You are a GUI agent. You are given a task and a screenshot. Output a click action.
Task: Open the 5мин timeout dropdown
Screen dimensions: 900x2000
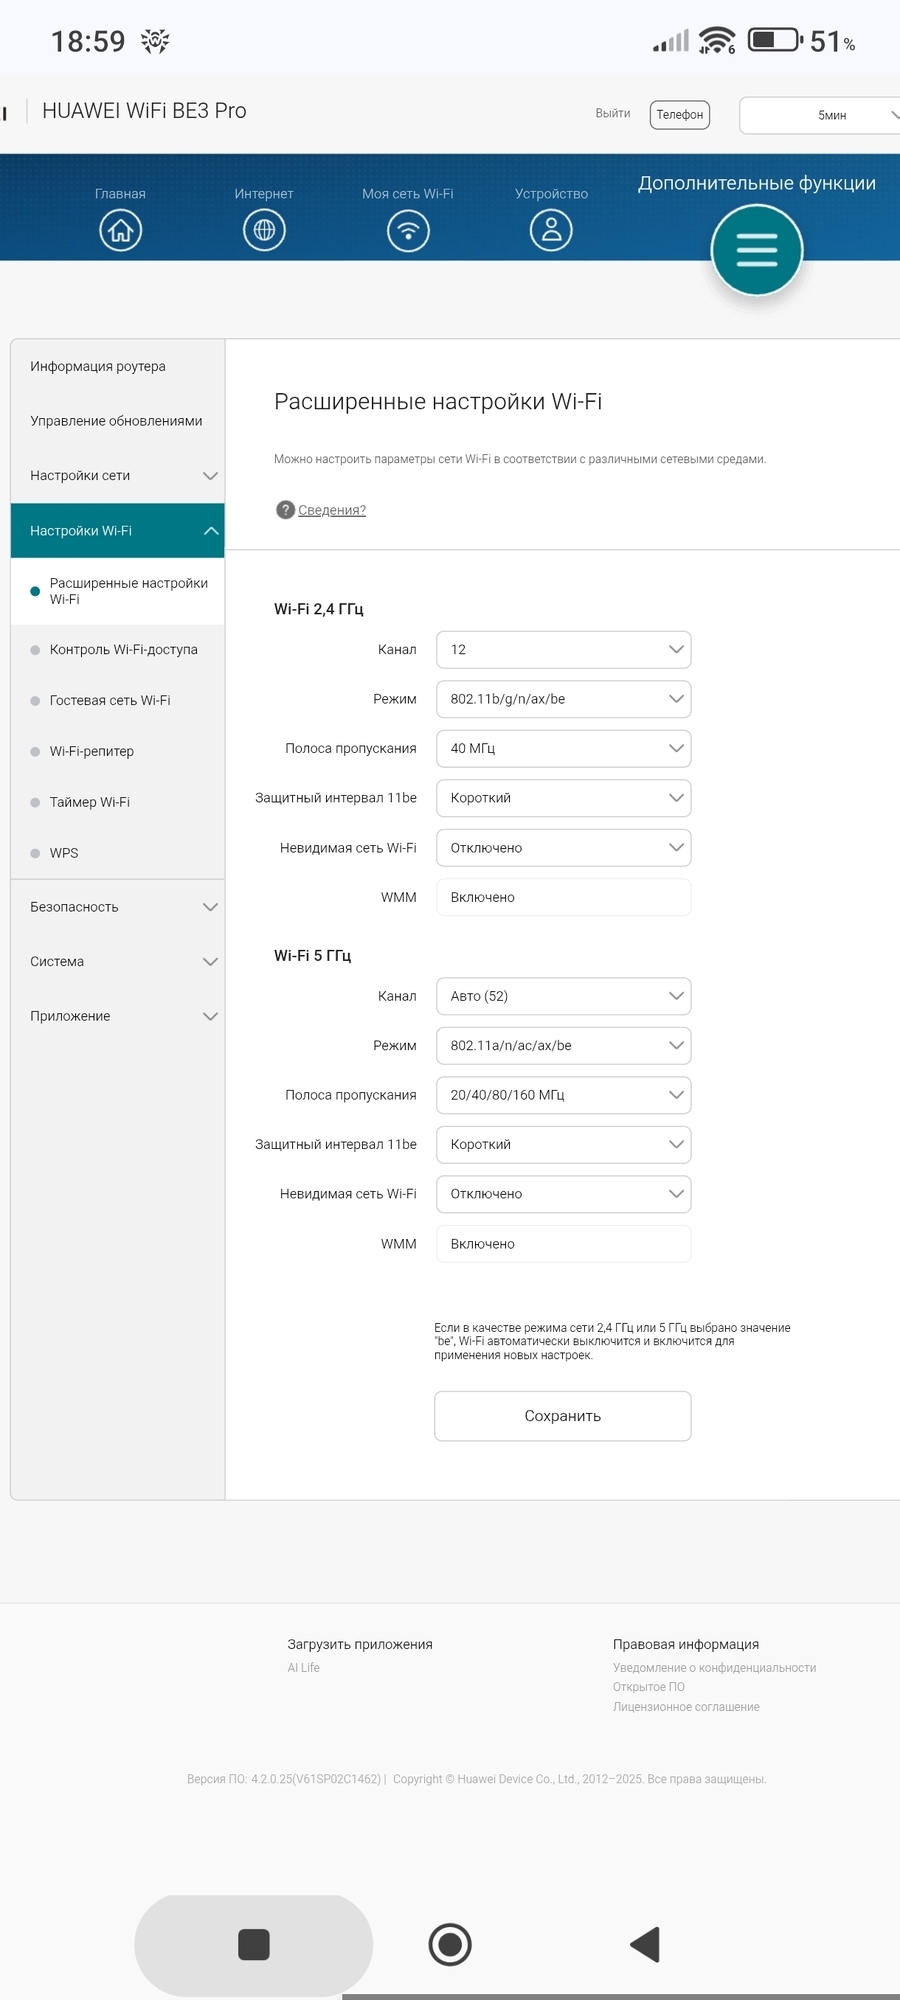[x=820, y=115]
